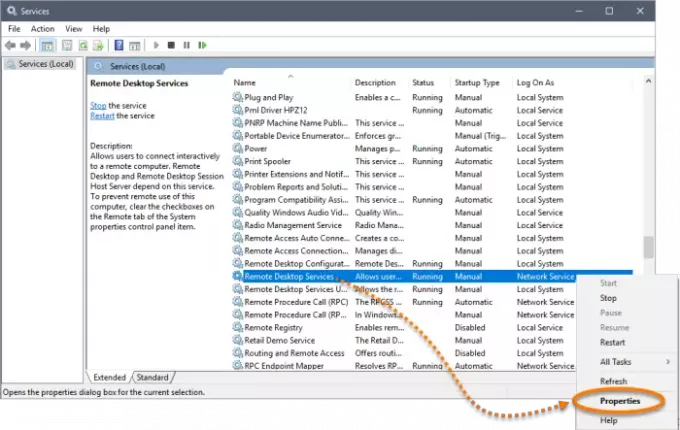
Task: Toggle the Show/Hide Console Tree icon
Action: tap(47, 45)
